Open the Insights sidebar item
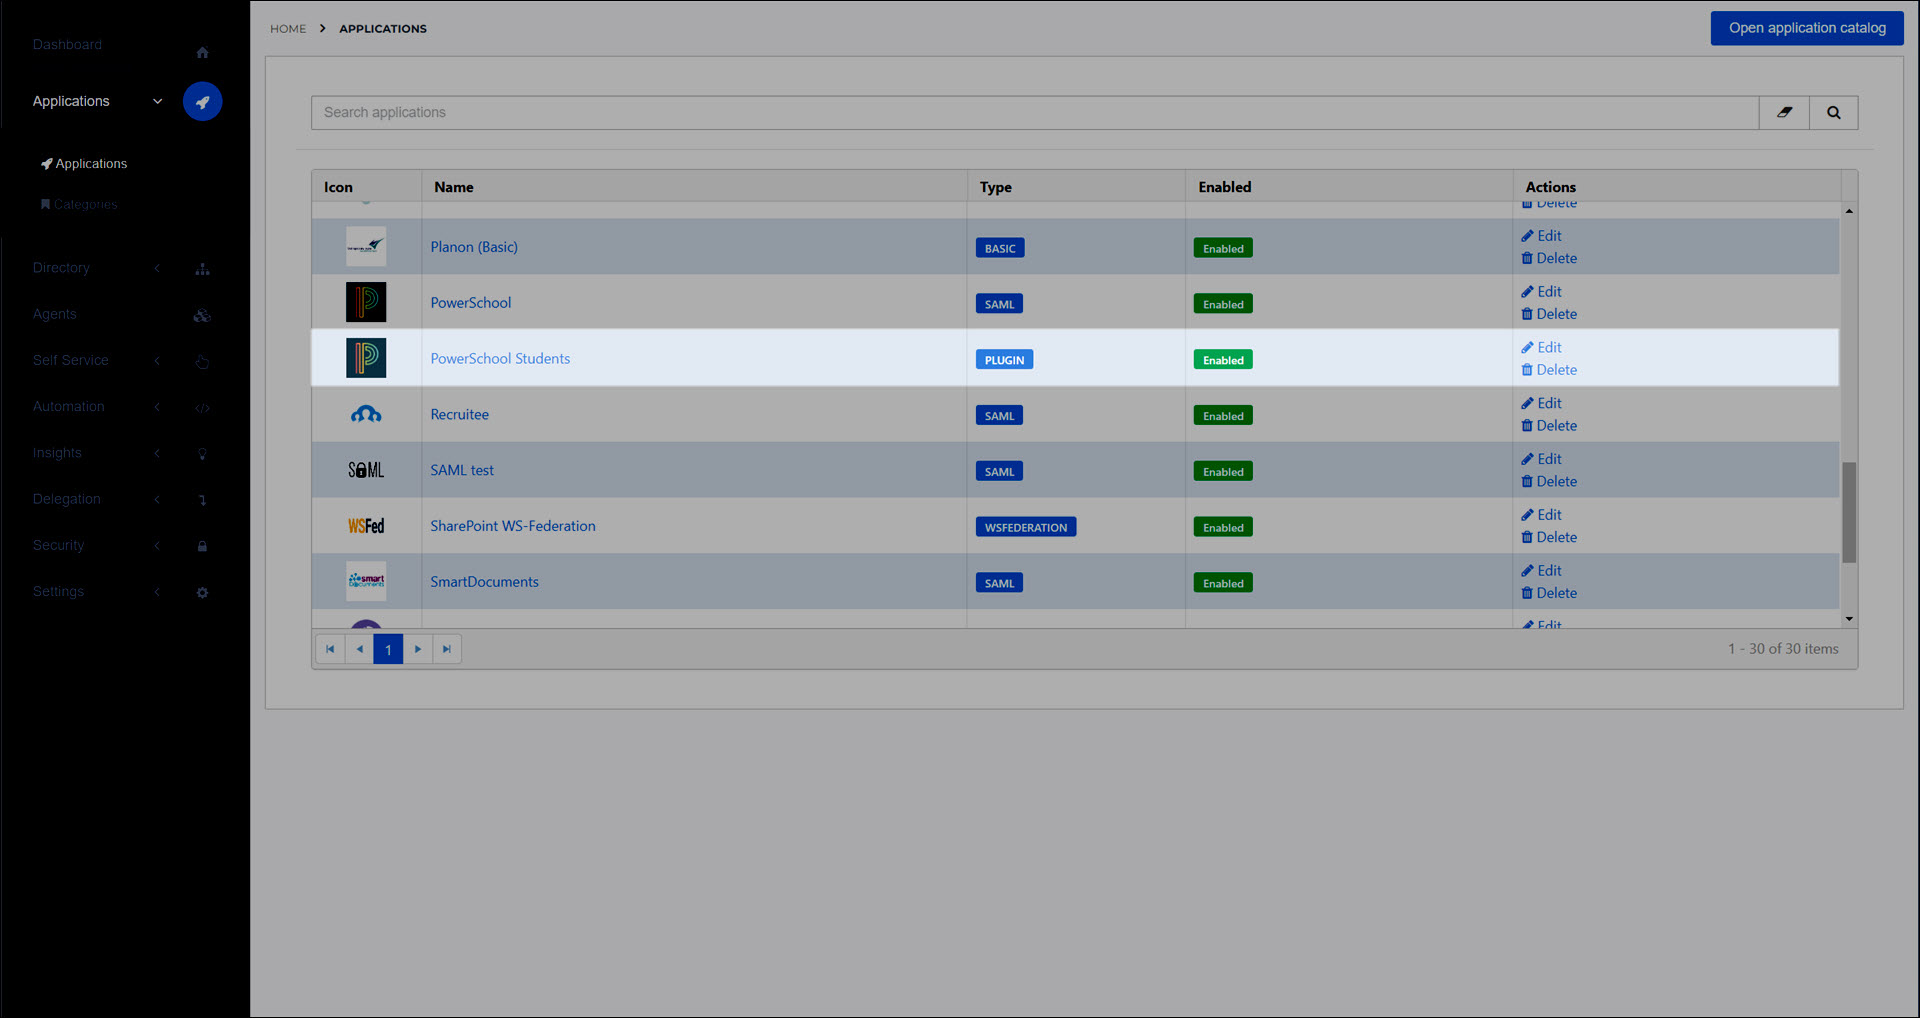This screenshot has width=1920, height=1019. pyautogui.click(x=57, y=453)
